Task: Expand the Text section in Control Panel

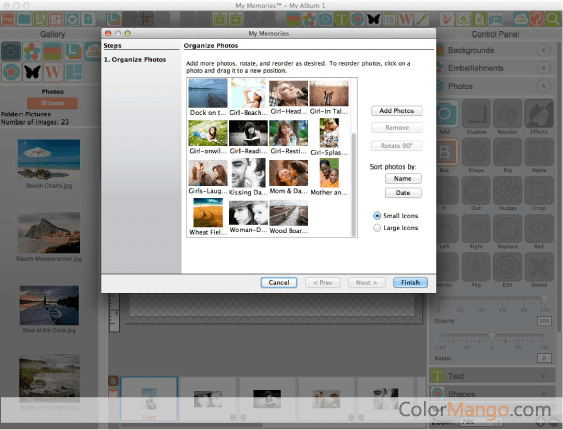Action: 543,376
